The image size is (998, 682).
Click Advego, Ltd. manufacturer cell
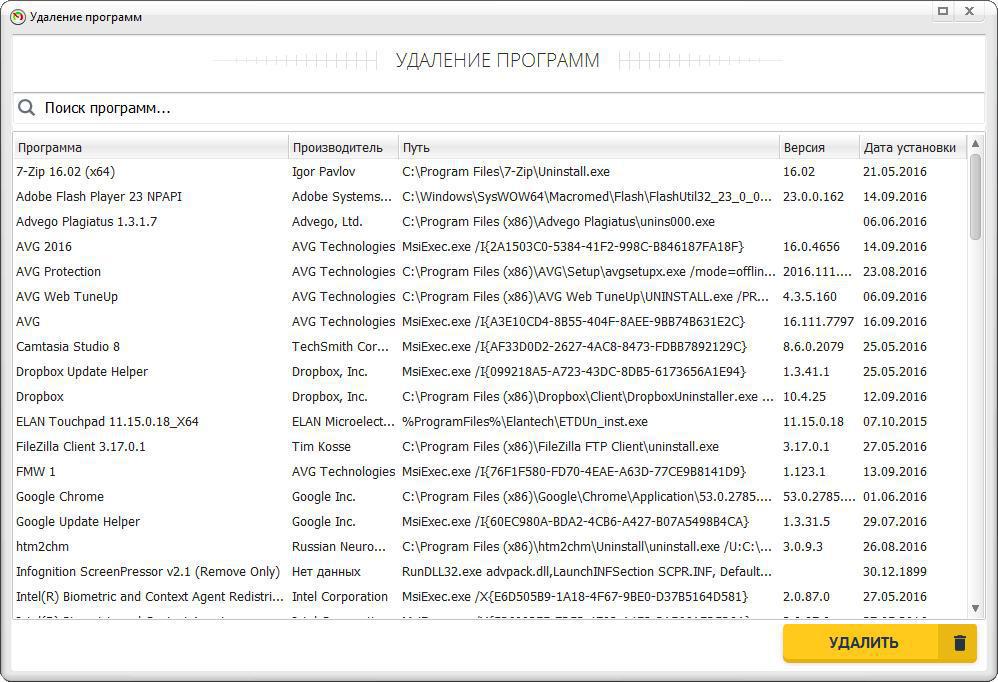click(327, 221)
